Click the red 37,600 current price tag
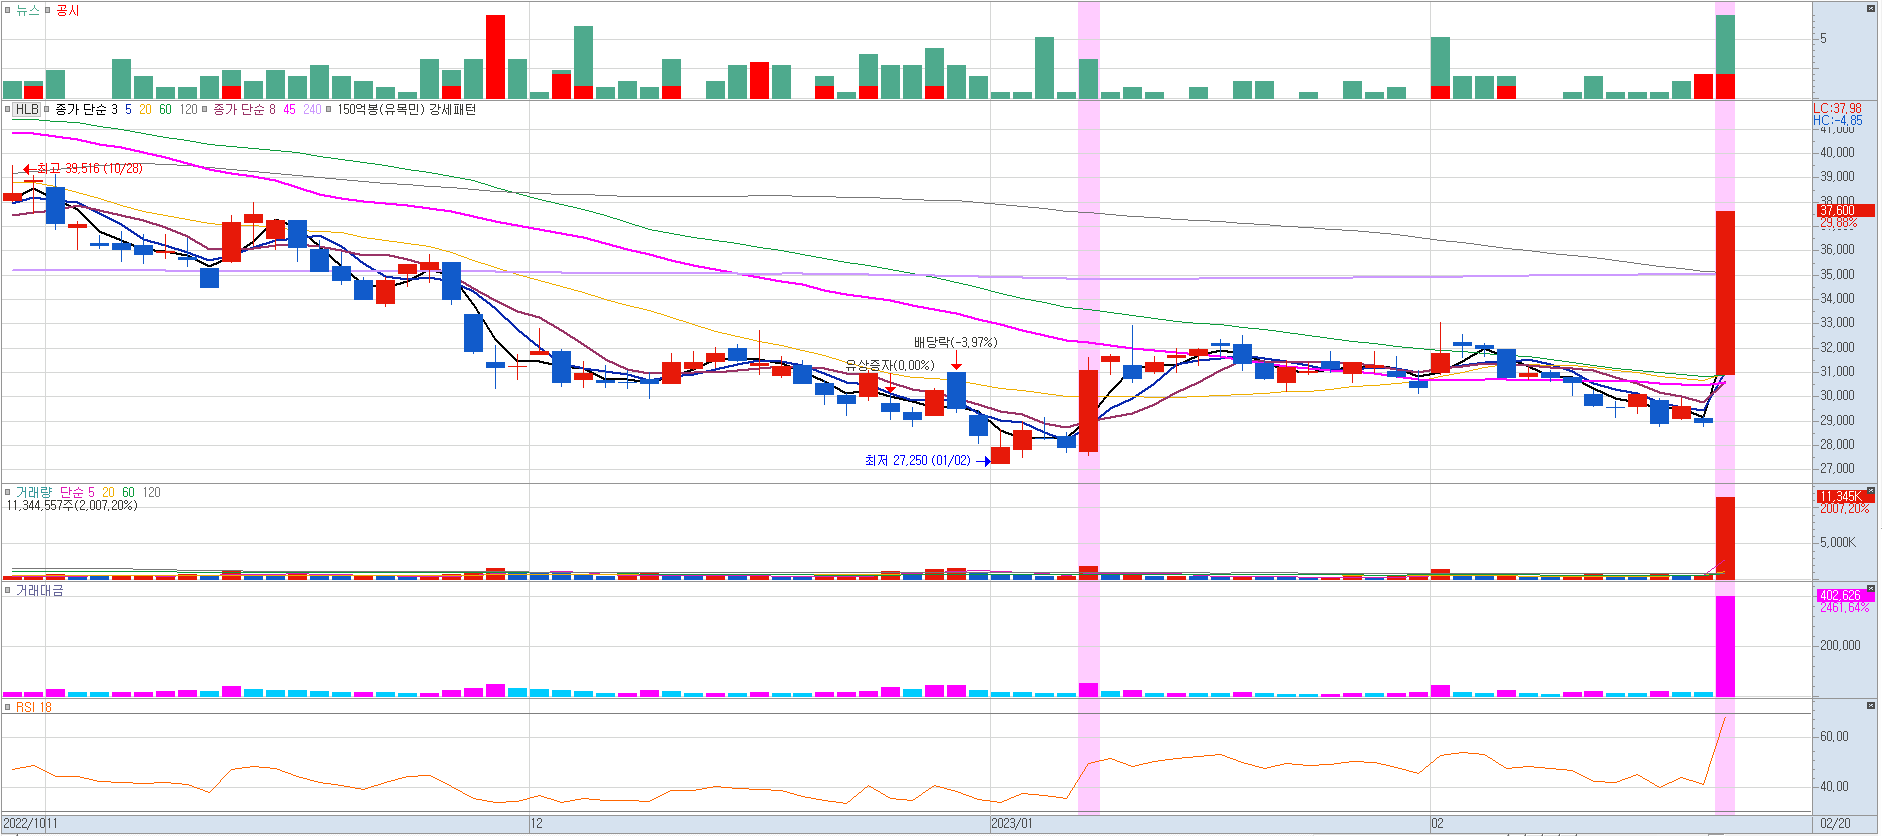This screenshot has width=1882, height=836. tap(1845, 211)
